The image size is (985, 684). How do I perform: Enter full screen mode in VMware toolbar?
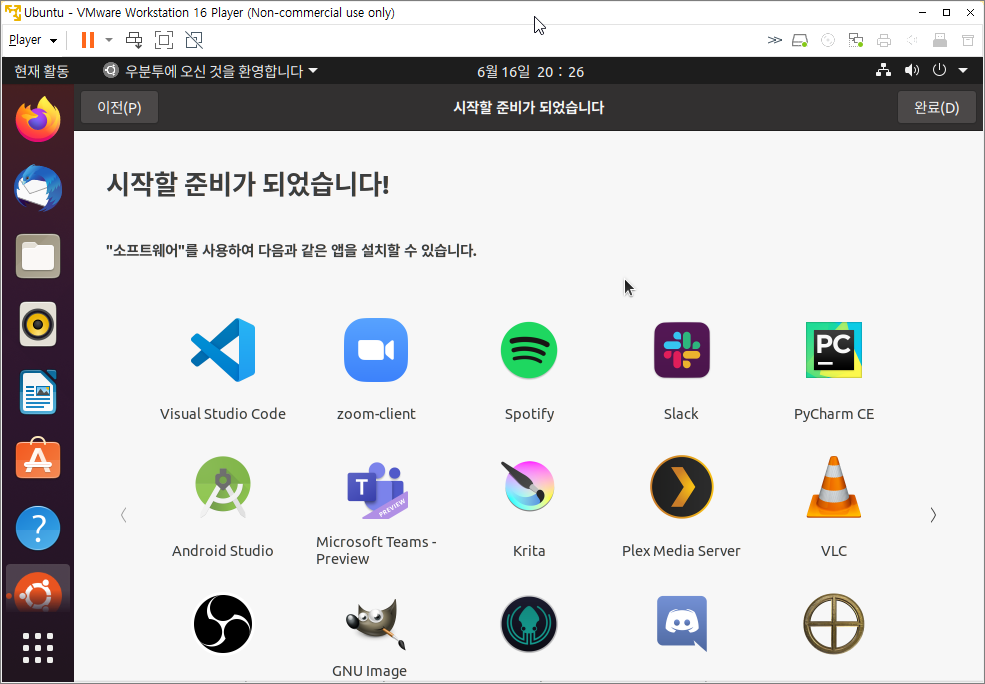point(164,40)
